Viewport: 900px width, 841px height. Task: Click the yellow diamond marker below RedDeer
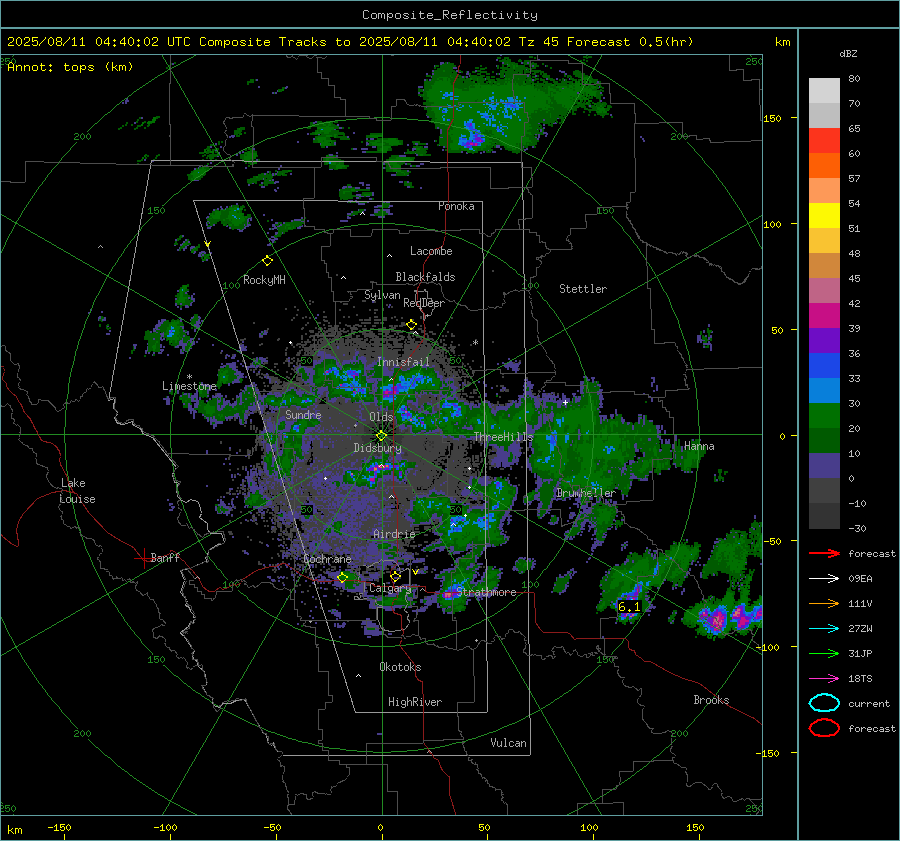412,325
